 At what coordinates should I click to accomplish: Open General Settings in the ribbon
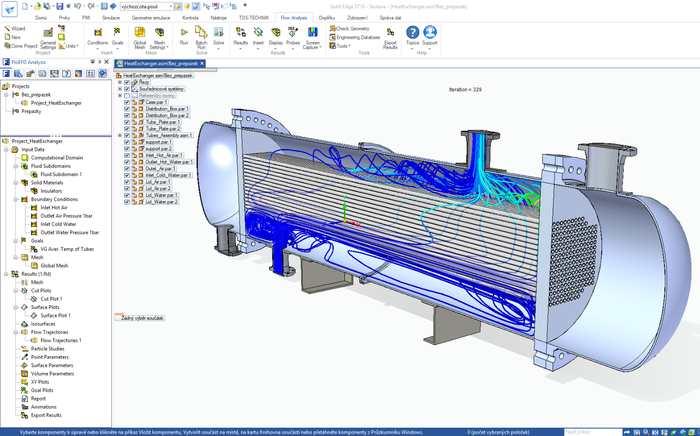[48, 38]
